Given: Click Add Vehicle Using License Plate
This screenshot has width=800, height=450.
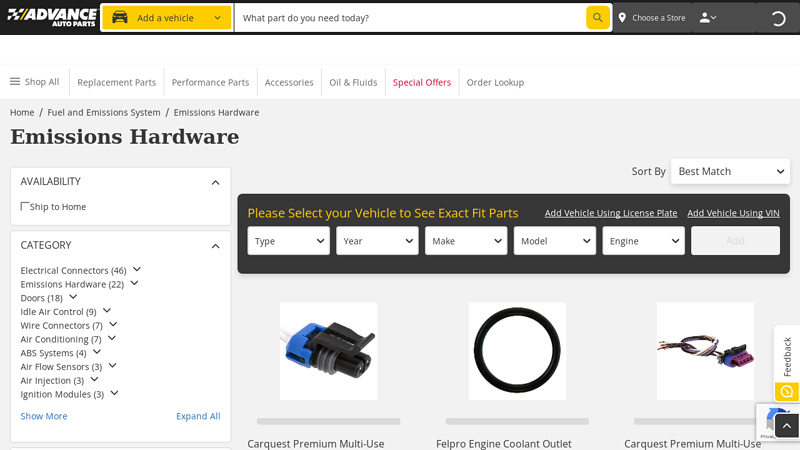Looking at the screenshot, I should pyautogui.click(x=611, y=213).
